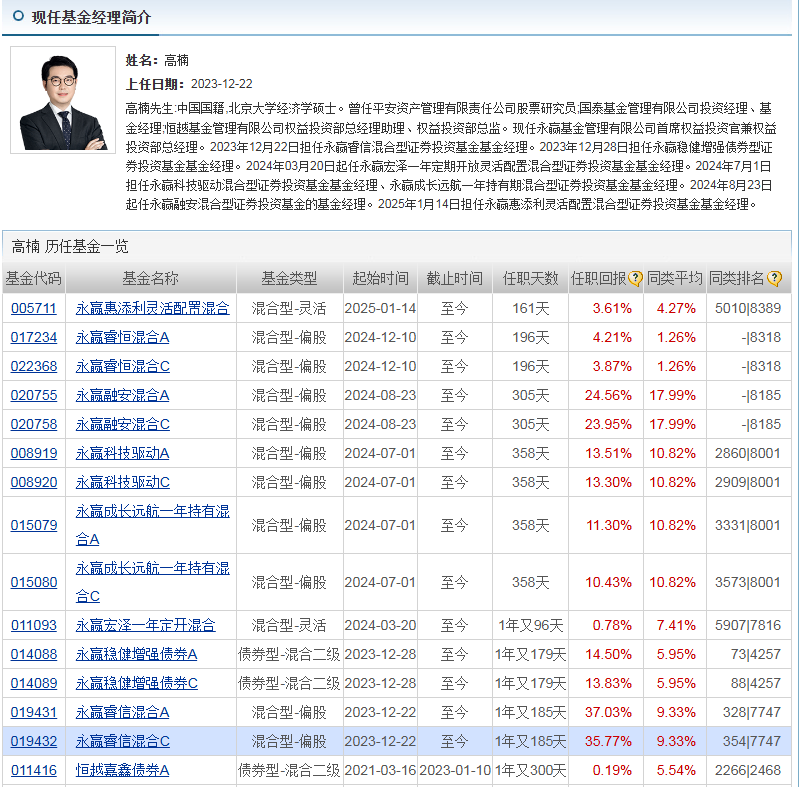The height and width of the screenshot is (787, 799).
Task: Open 永赢成长远航一年持有混合A link
Action: pyautogui.click(x=152, y=526)
